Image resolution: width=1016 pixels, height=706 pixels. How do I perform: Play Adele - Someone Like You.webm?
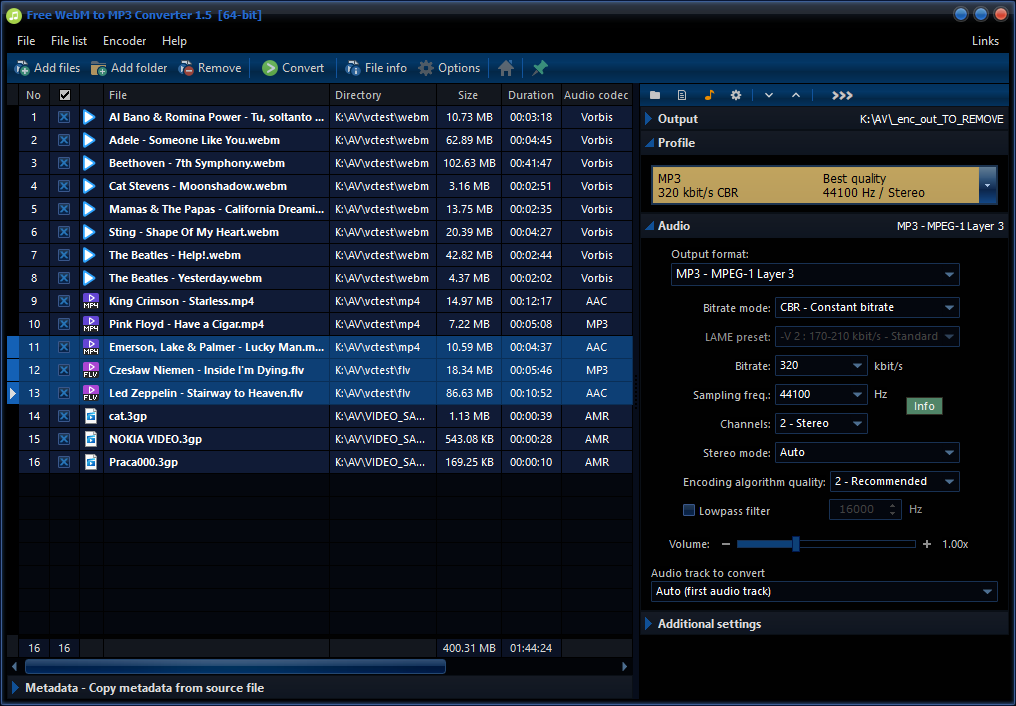(x=89, y=140)
